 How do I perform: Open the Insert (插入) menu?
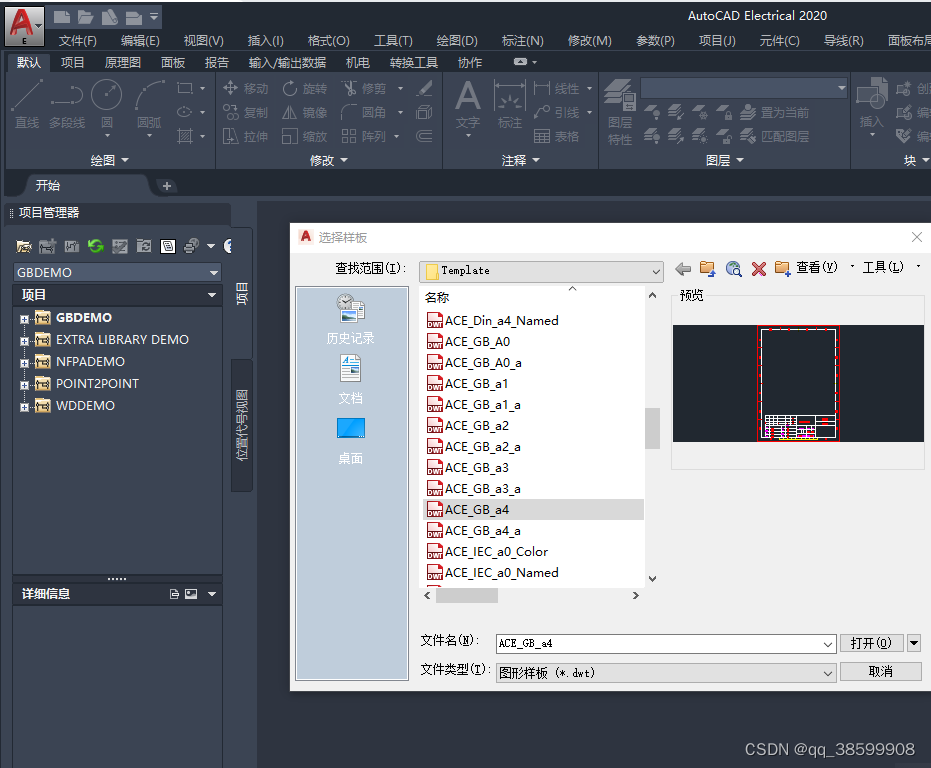click(265, 40)
